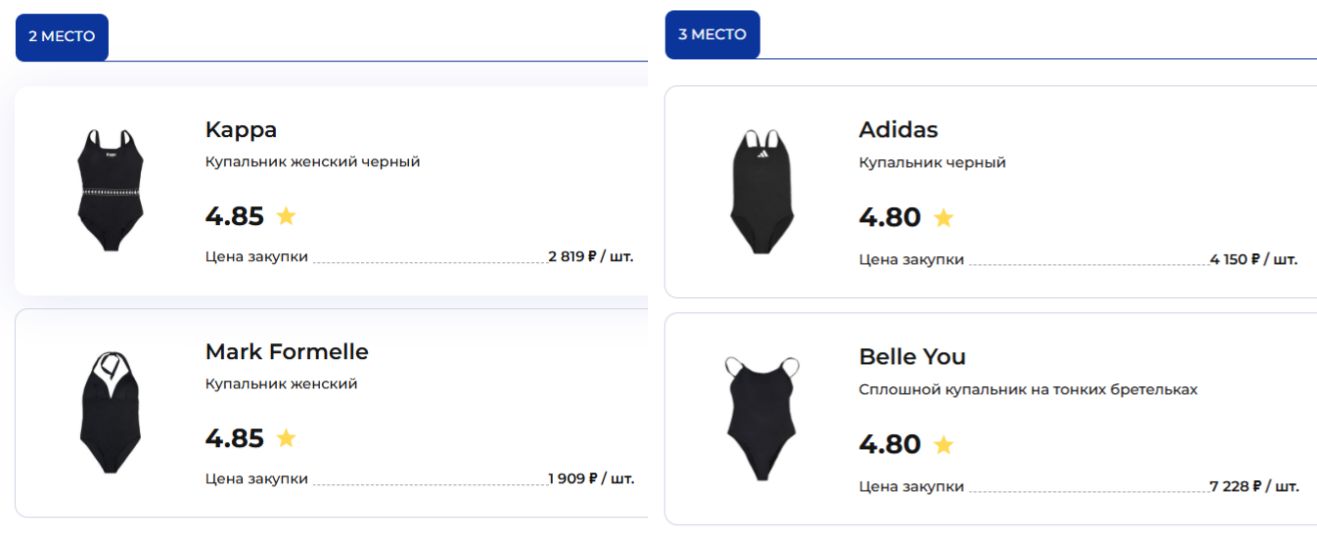This screenshot has height=547, width=1317.
Task: Open the Mark Formelle halter swimsuit image
Action: (111, 412)
